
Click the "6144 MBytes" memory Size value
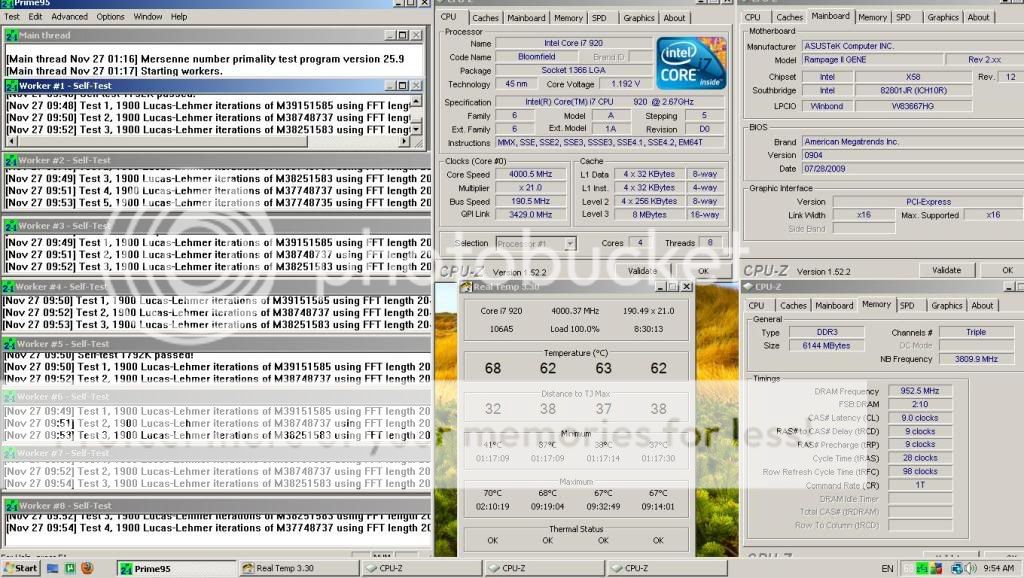pyautogui.click(x=826, y=346)
